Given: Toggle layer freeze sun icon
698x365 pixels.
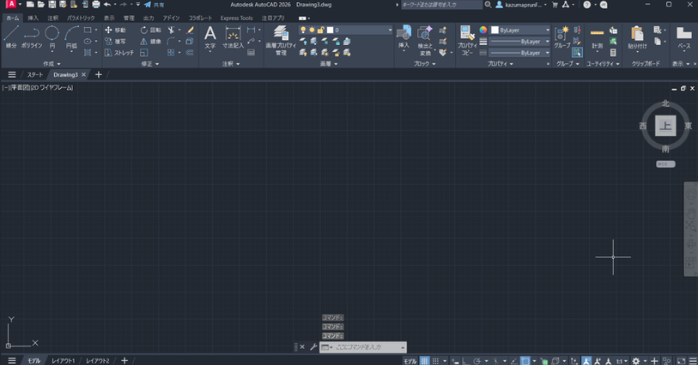Looking at the screenshot, I should point(312,30).
